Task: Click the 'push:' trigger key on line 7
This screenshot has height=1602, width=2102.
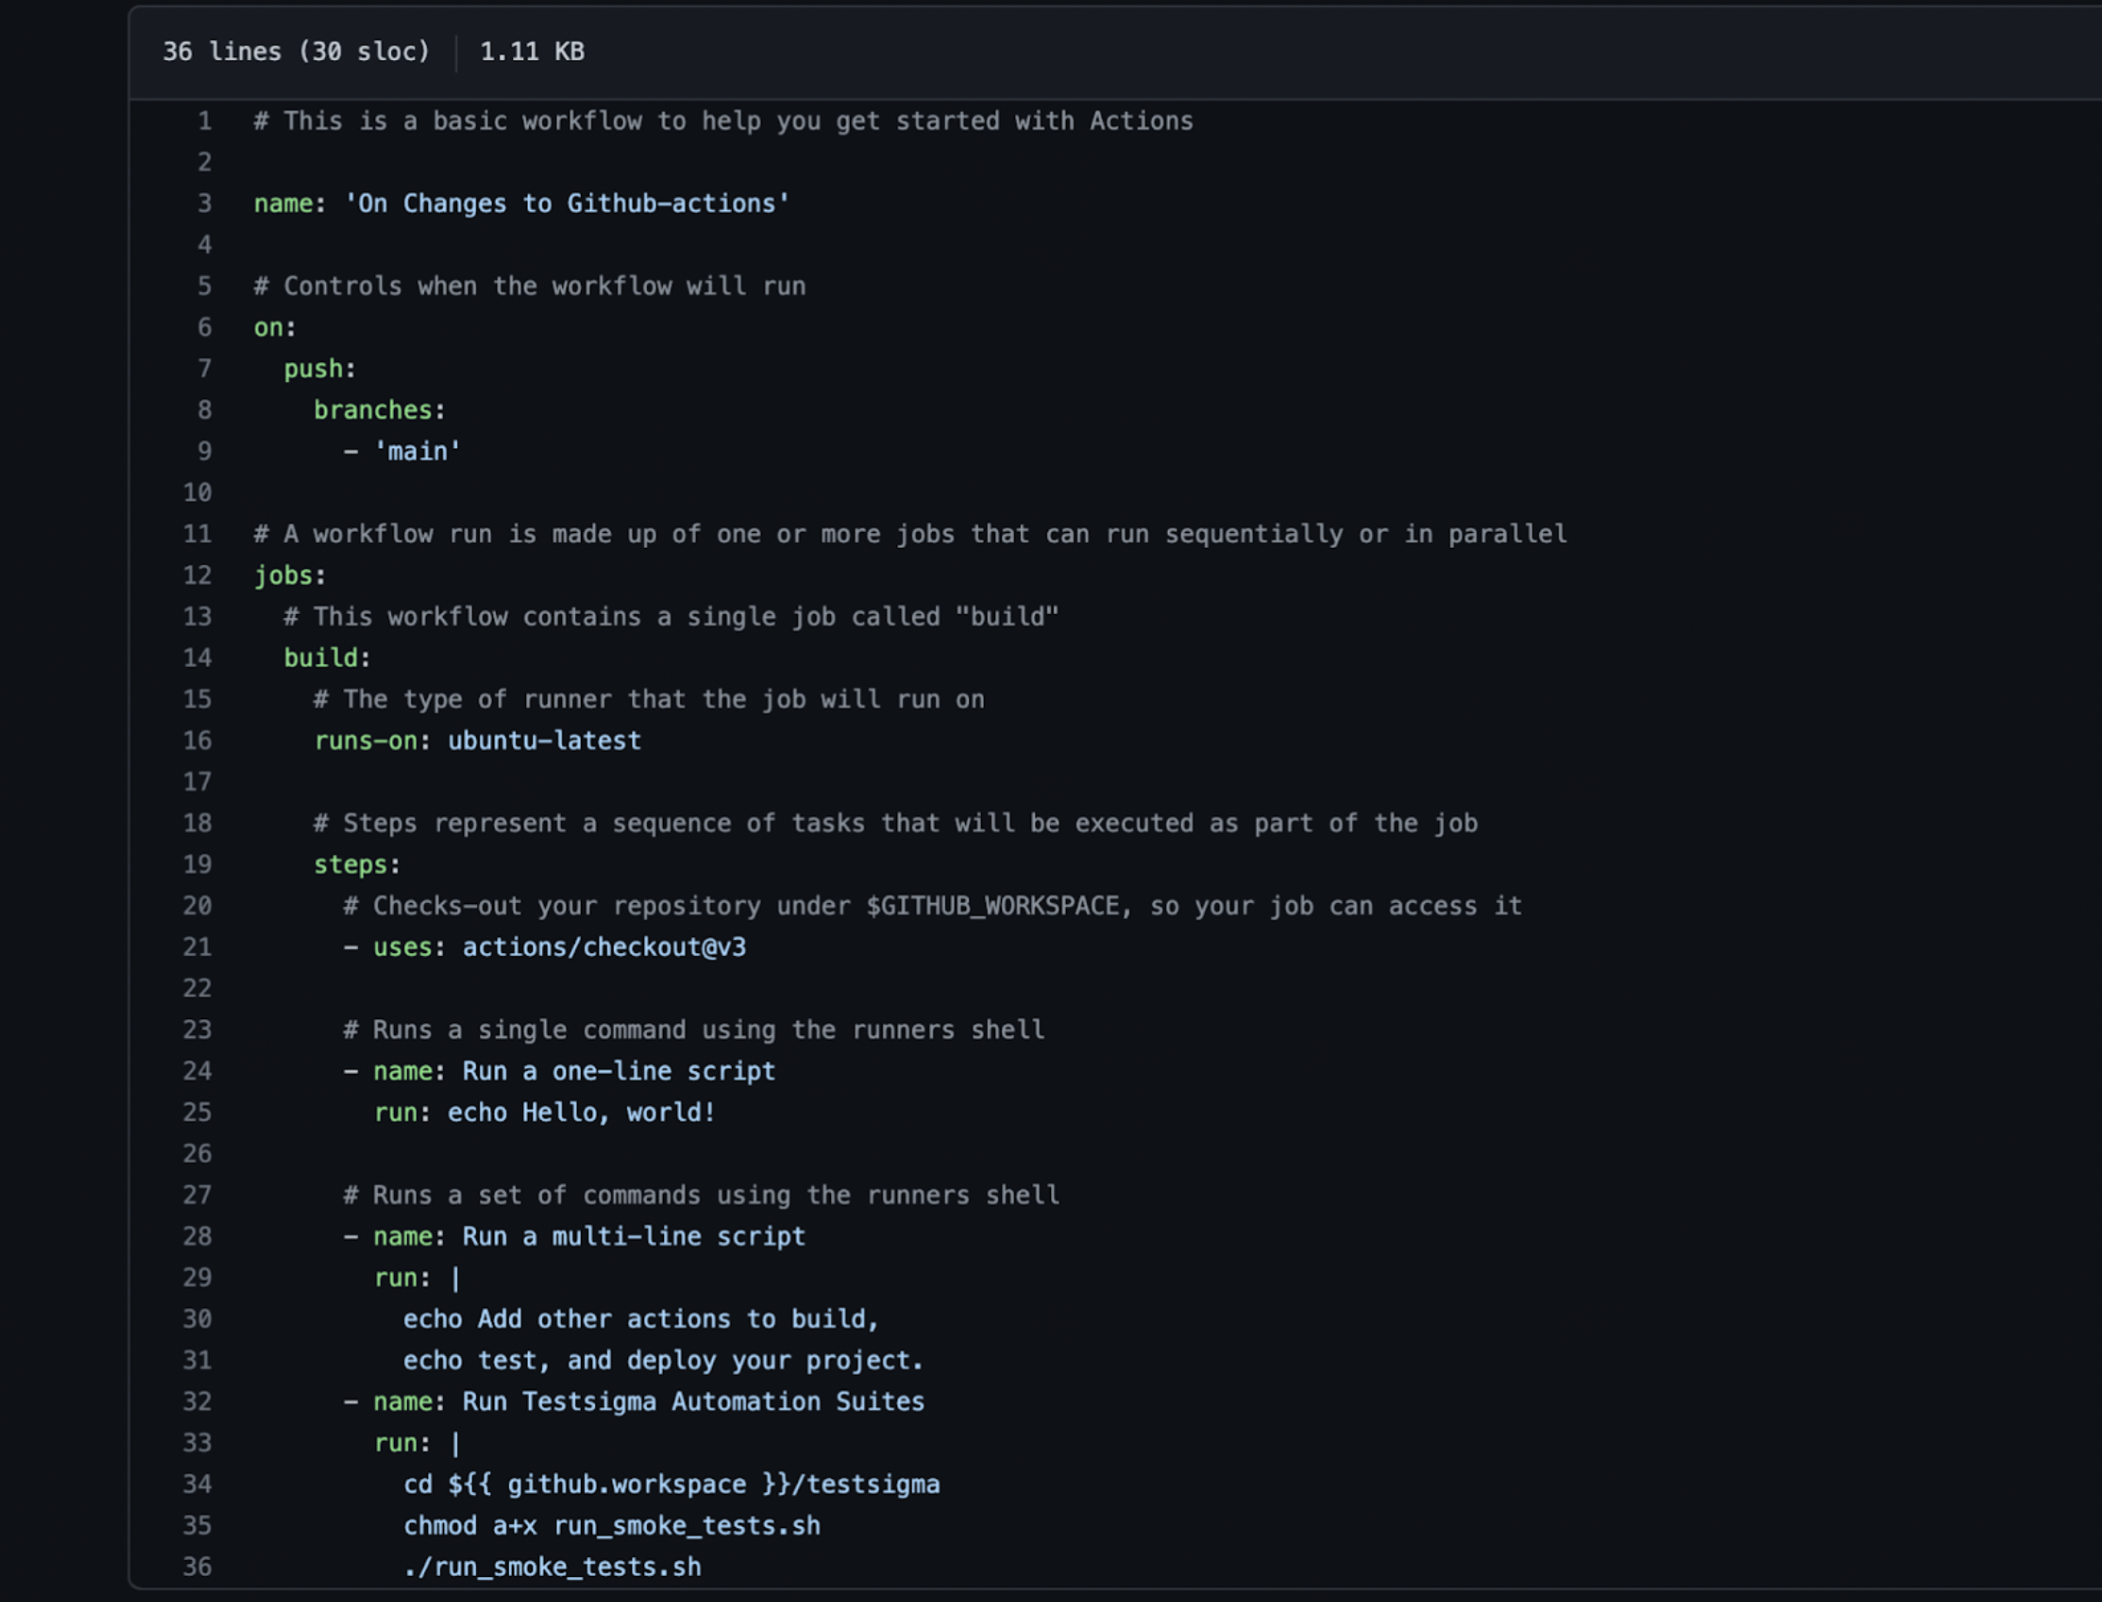Action: pos(319,368)
